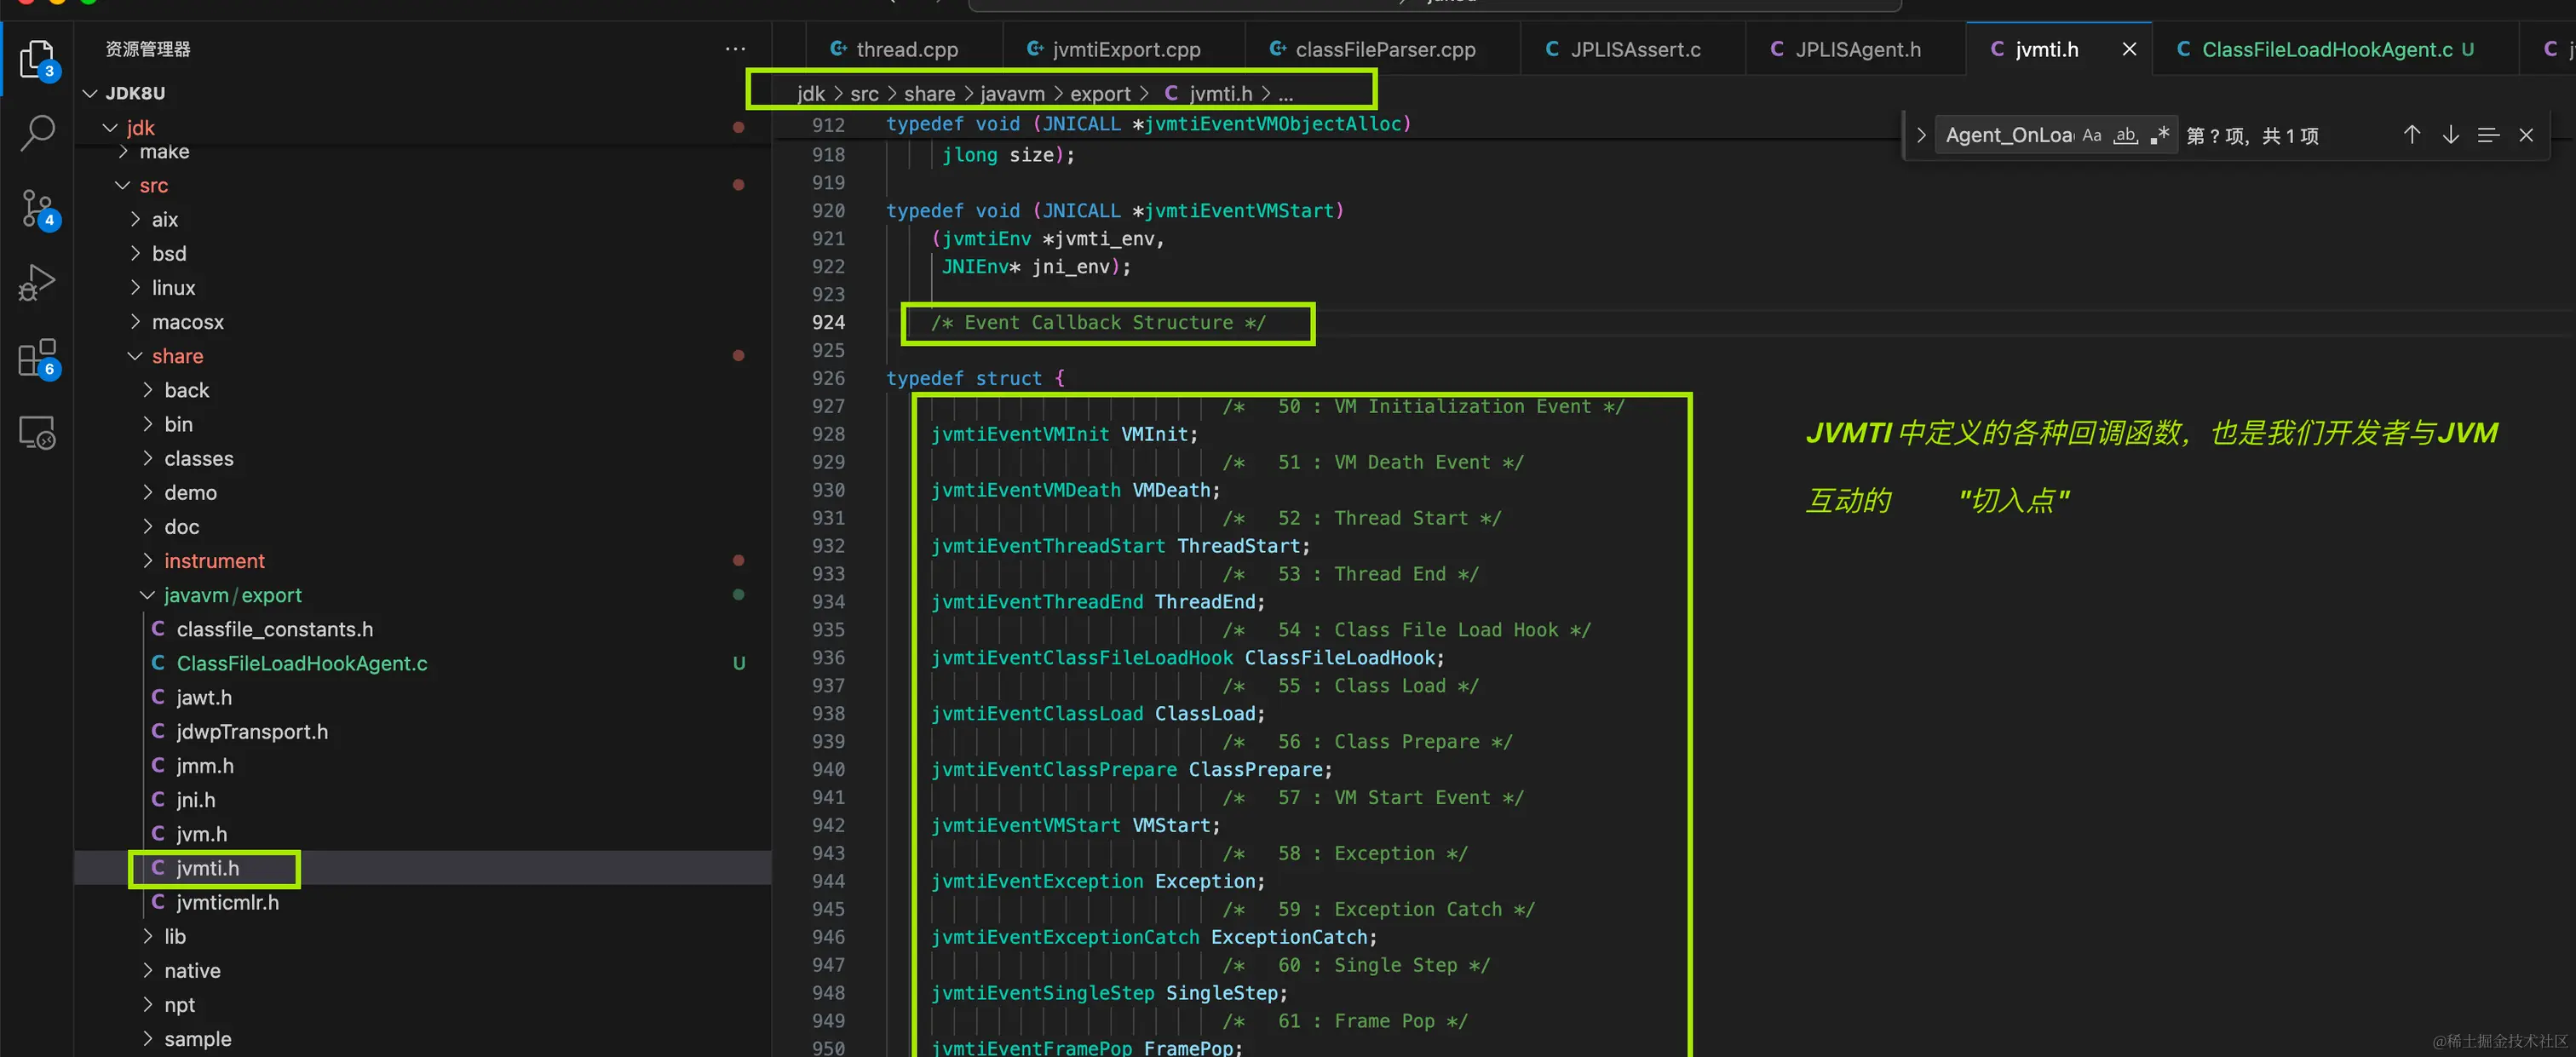This screenshot has width=2576, height=1057.
Task: Toggle Match Whole Word option
Action: pyautogui.click(x=2125, y=135)
